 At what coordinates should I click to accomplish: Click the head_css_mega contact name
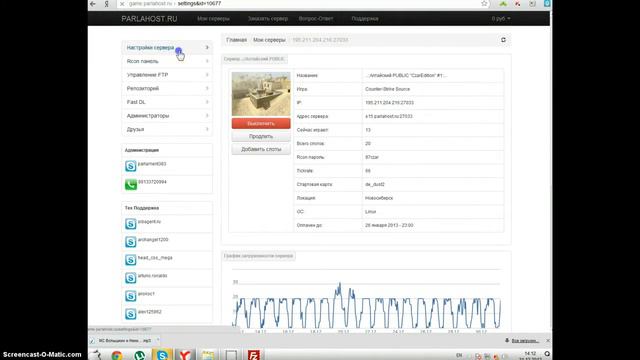coord(155,258)
